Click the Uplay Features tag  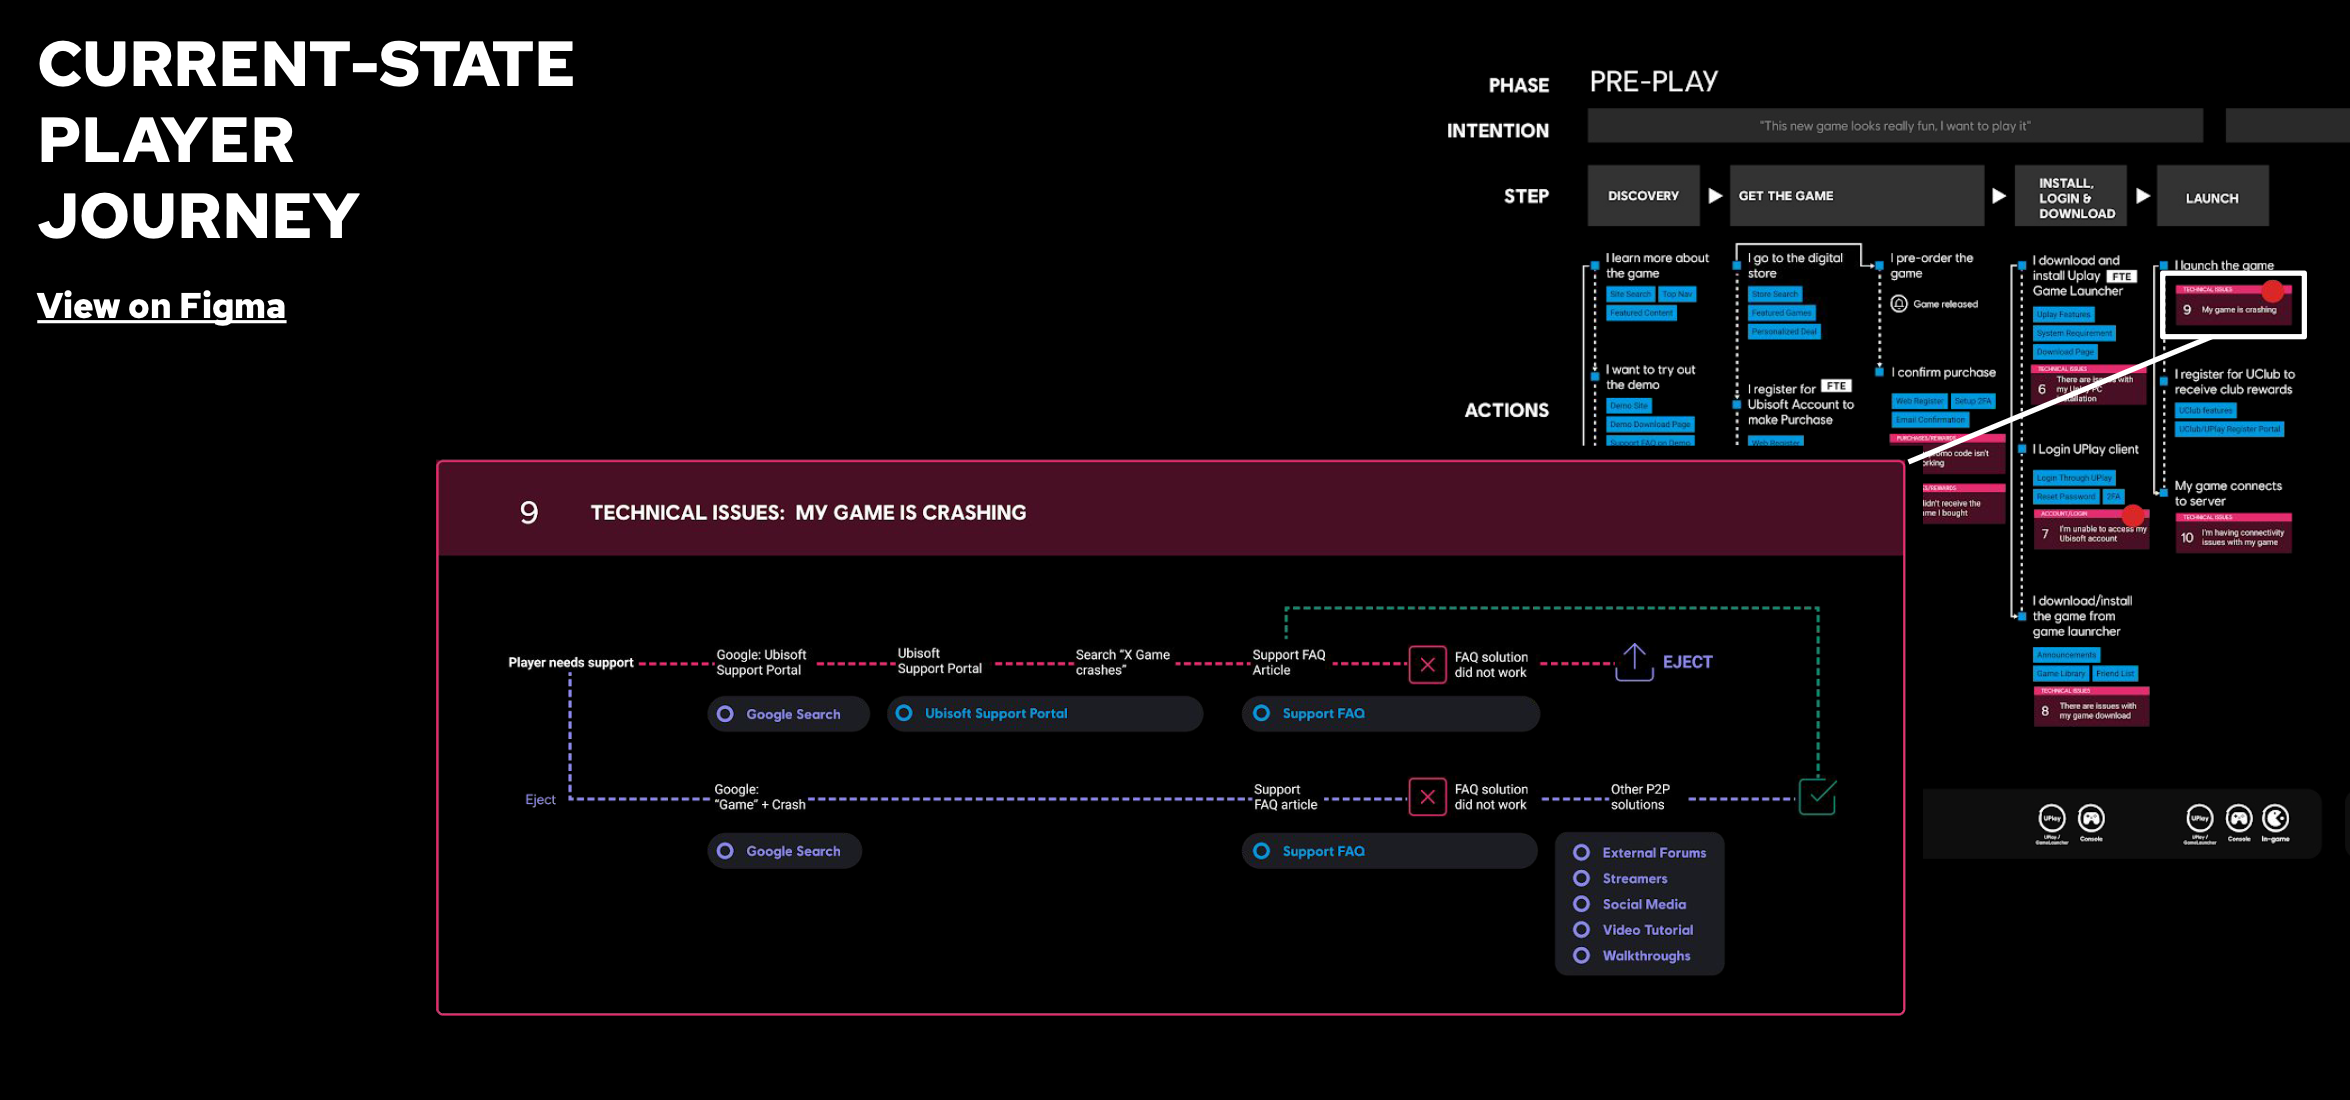point(2064,315)
